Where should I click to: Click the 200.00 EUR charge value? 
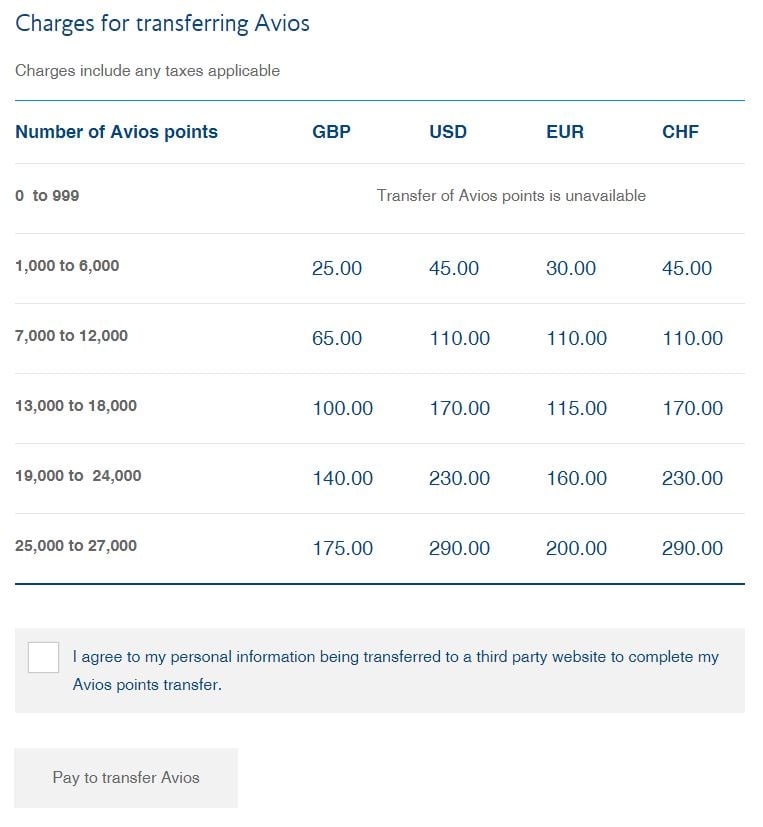click(x=576, y=548)
